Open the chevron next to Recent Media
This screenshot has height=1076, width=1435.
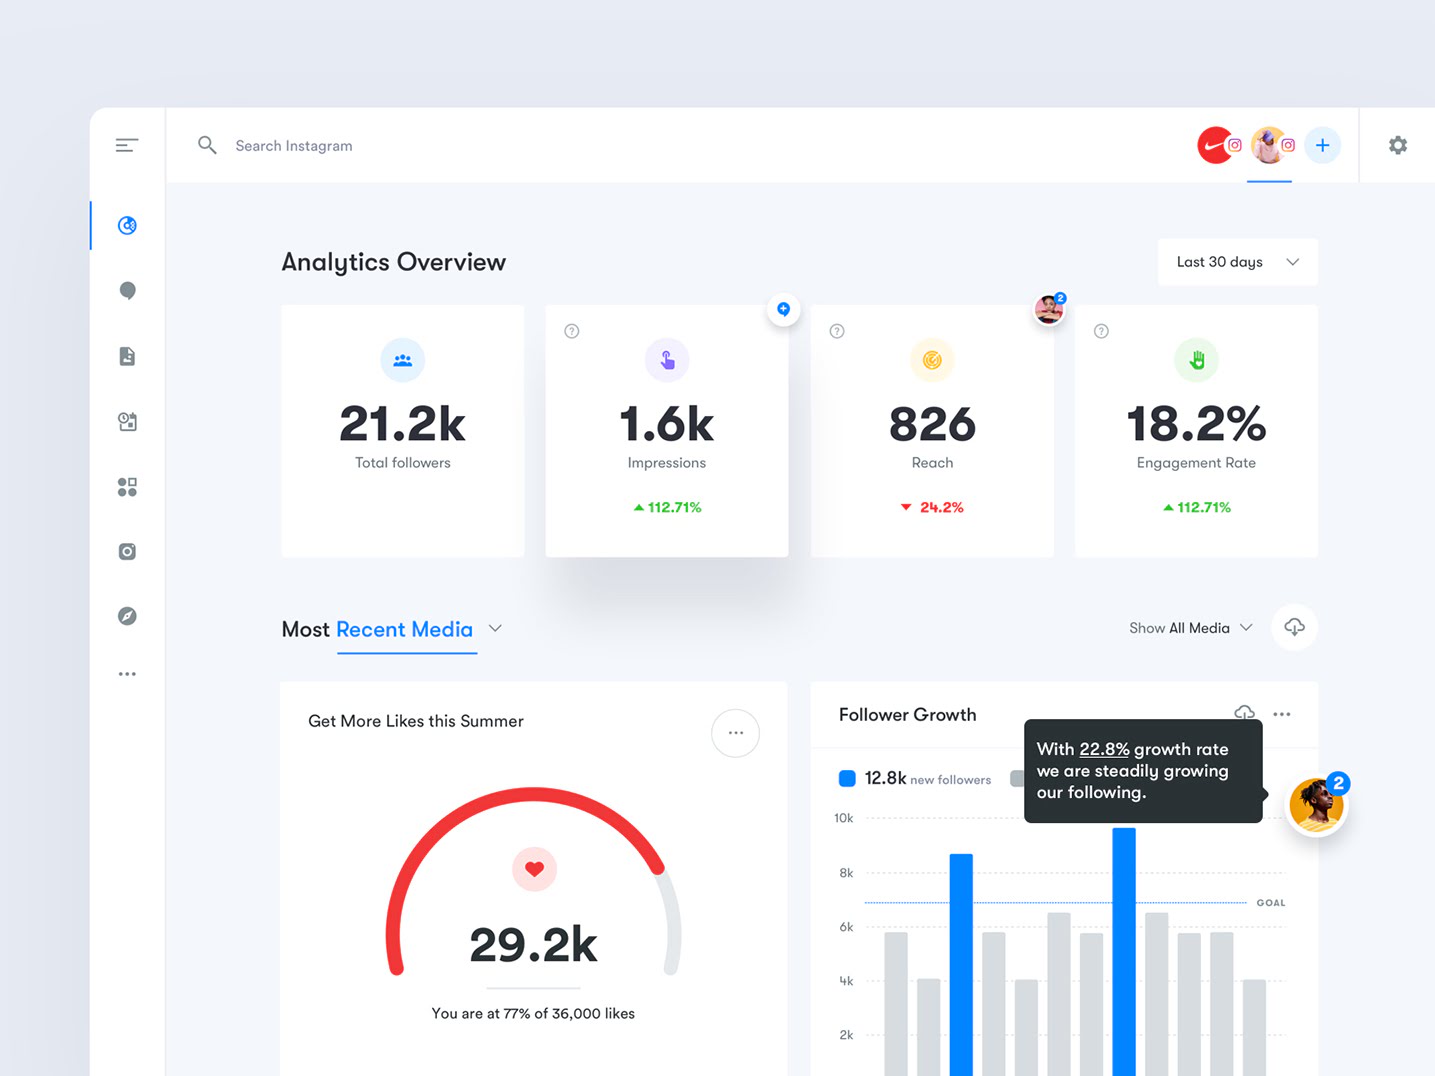point(495,629)
